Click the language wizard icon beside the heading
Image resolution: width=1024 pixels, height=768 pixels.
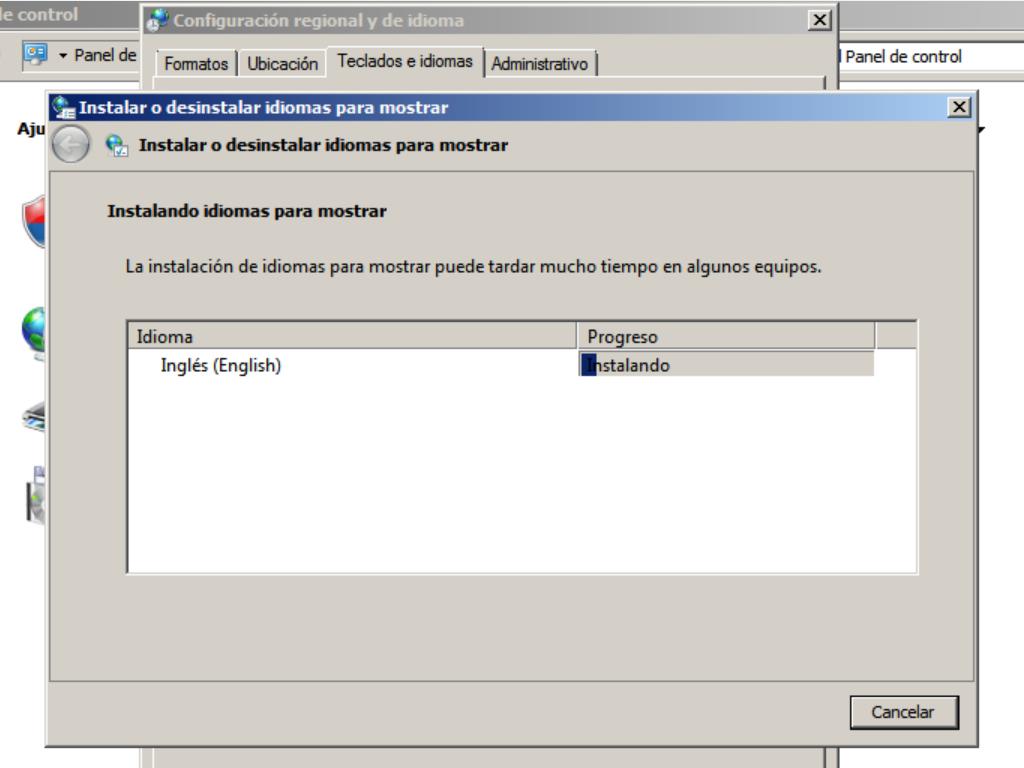click(116, 146)
